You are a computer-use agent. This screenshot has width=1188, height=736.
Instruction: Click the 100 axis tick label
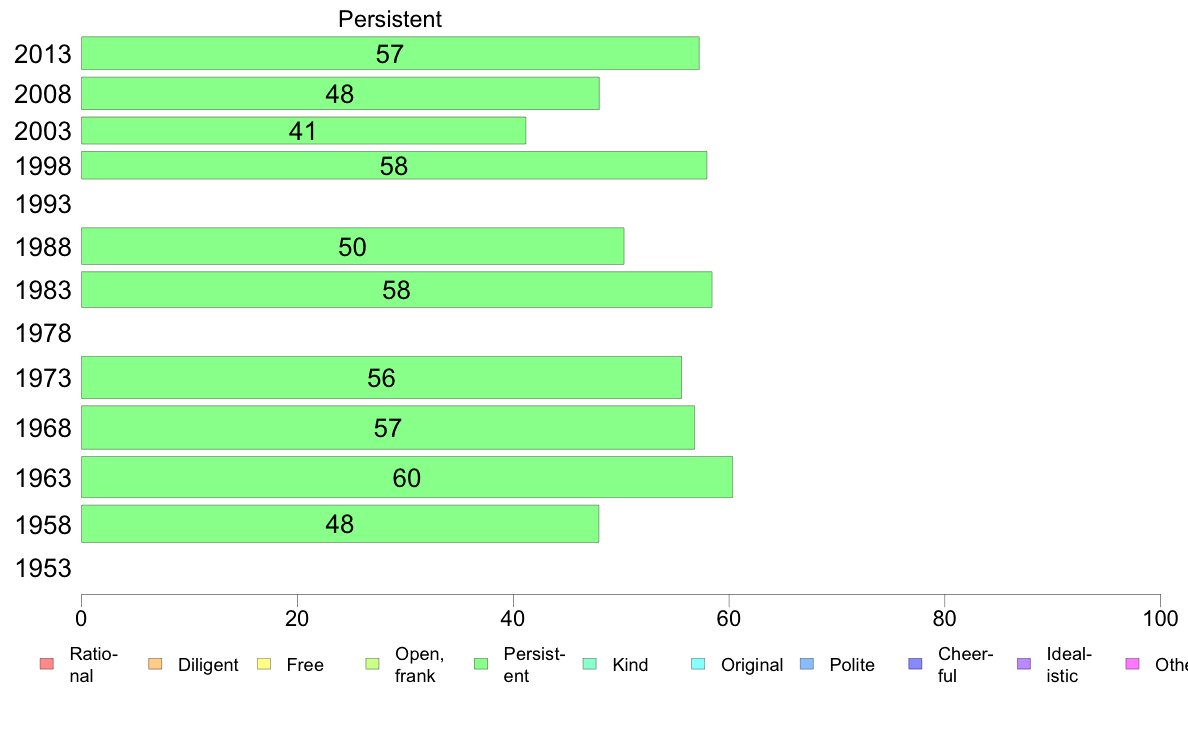pyautogui.click(x=1160, y=619)
